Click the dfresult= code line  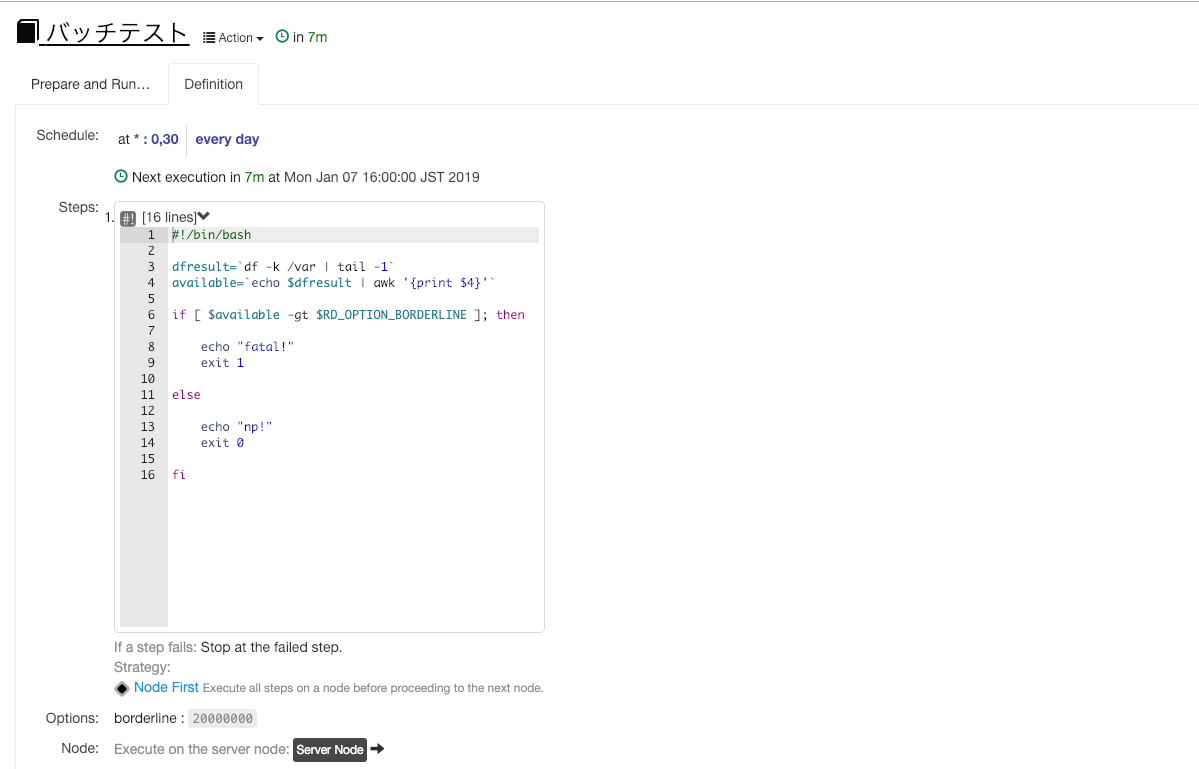click(283, 267)
